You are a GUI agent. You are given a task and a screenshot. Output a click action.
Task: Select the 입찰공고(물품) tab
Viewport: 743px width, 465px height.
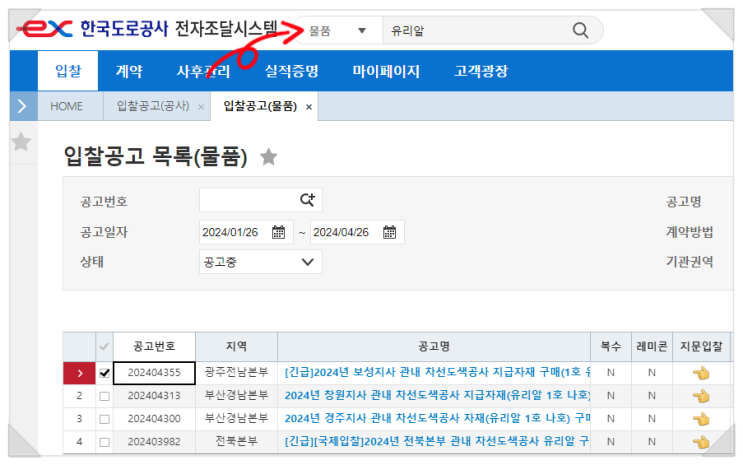click(260, 106)
